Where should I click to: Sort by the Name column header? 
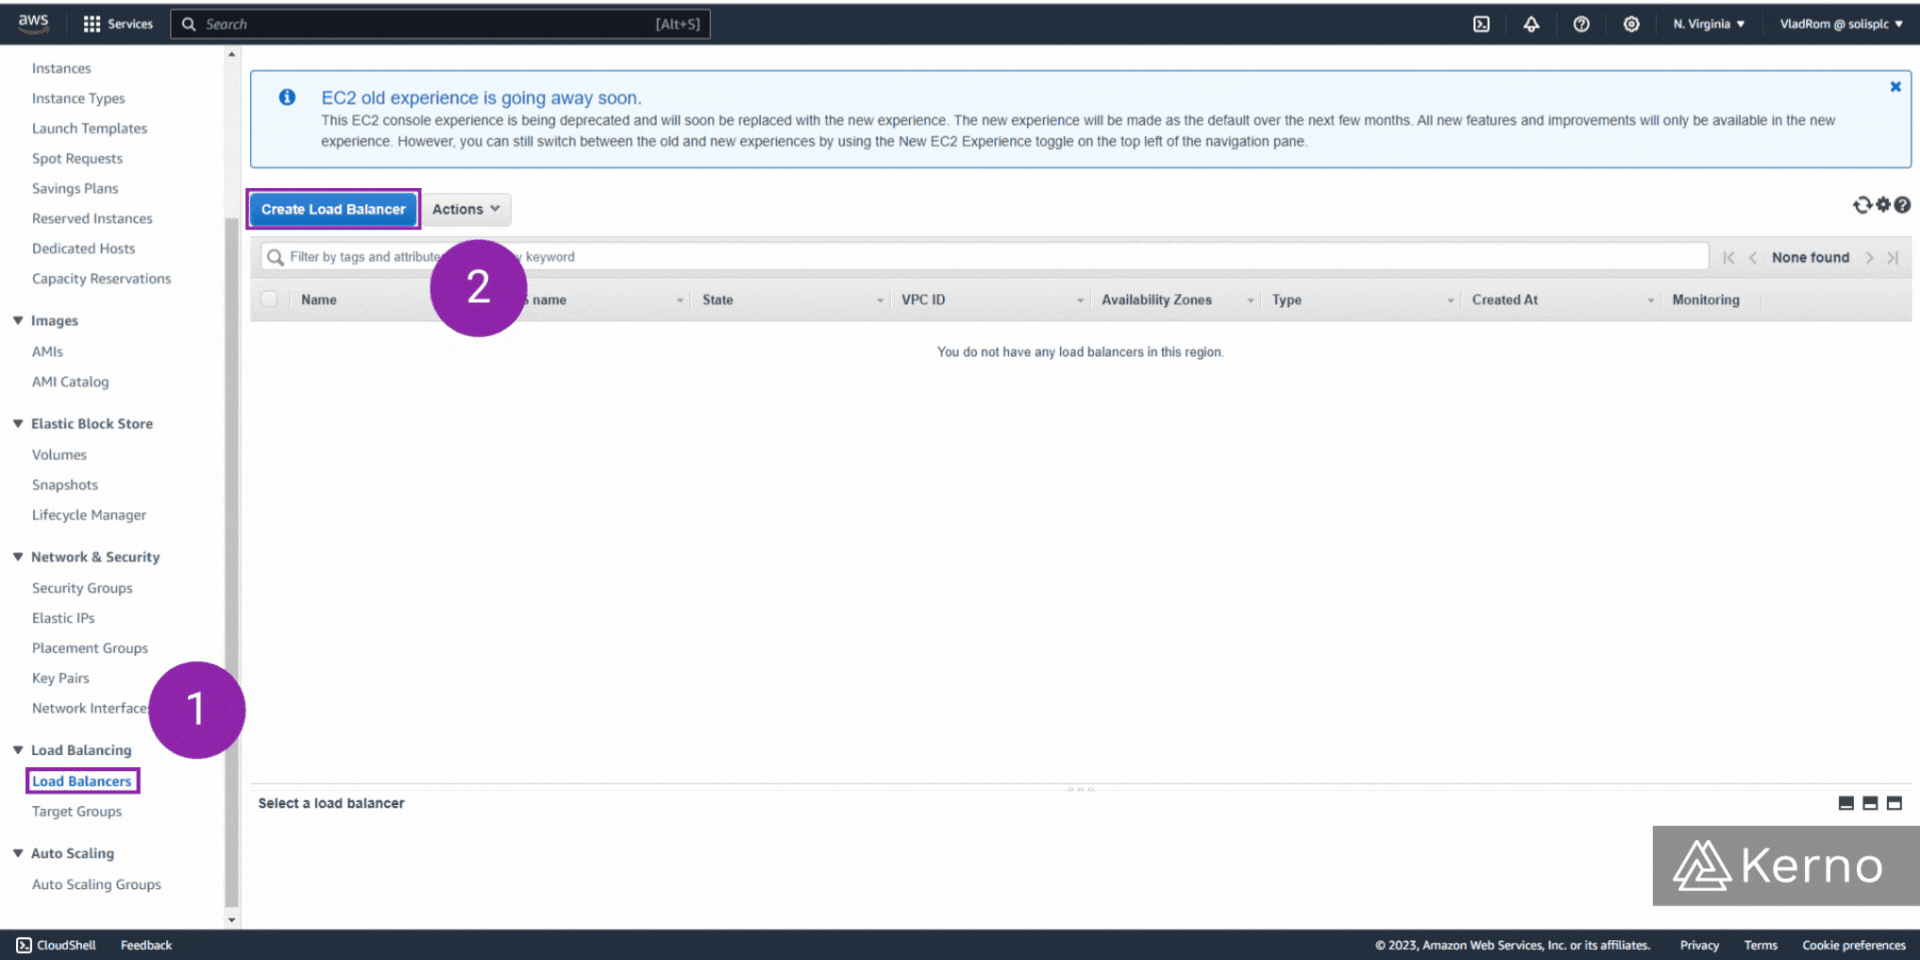pyautogui.click(x=319, y=300)
